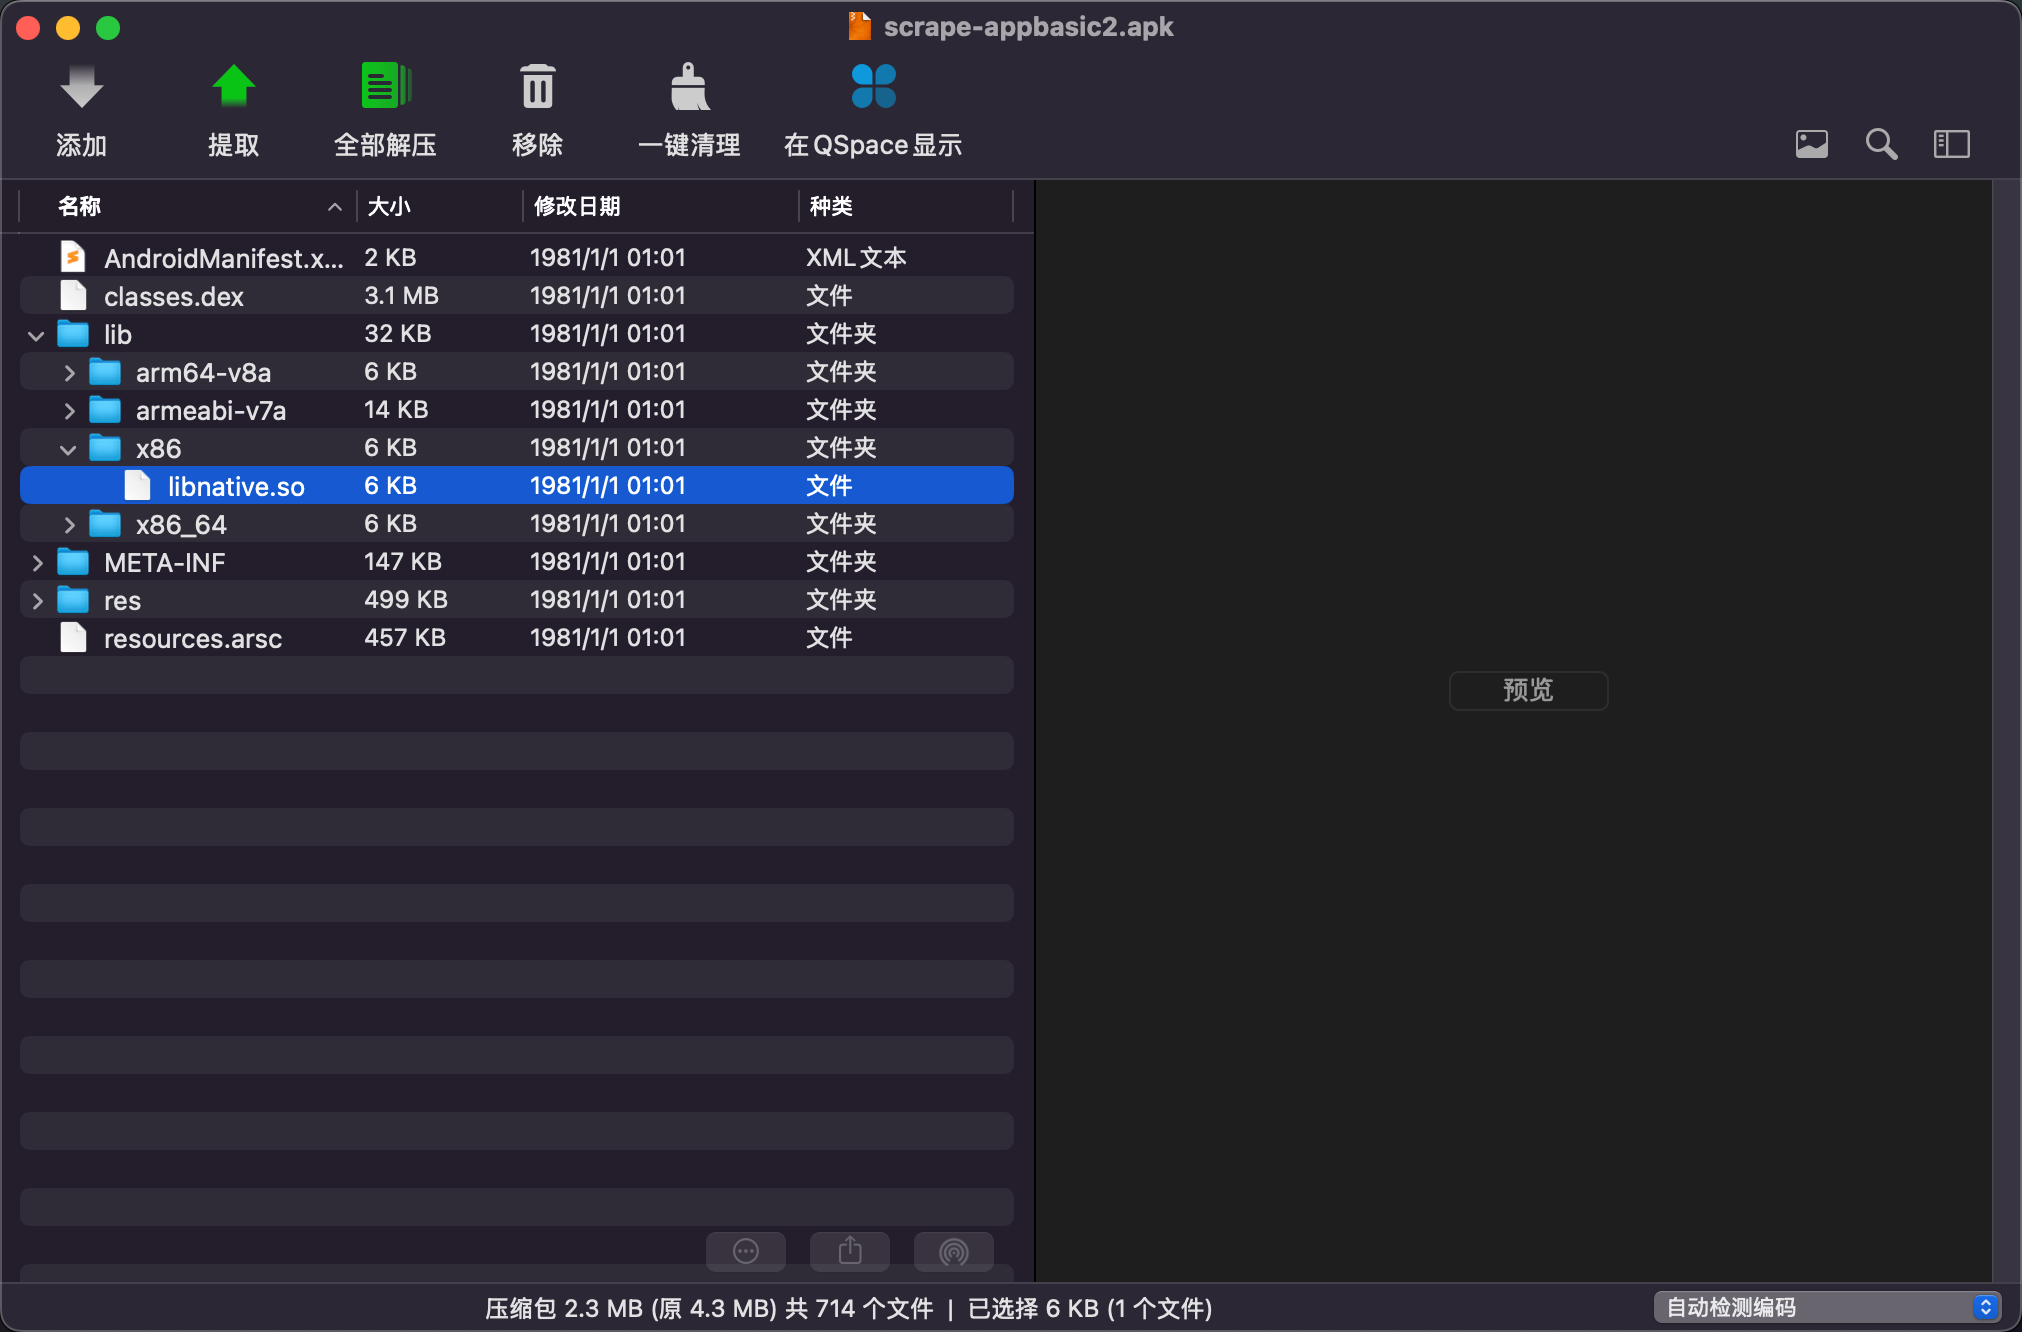Click the share button below the file list
The width and height of the screenshot is (2022, 1332).
click(850, 1251)
